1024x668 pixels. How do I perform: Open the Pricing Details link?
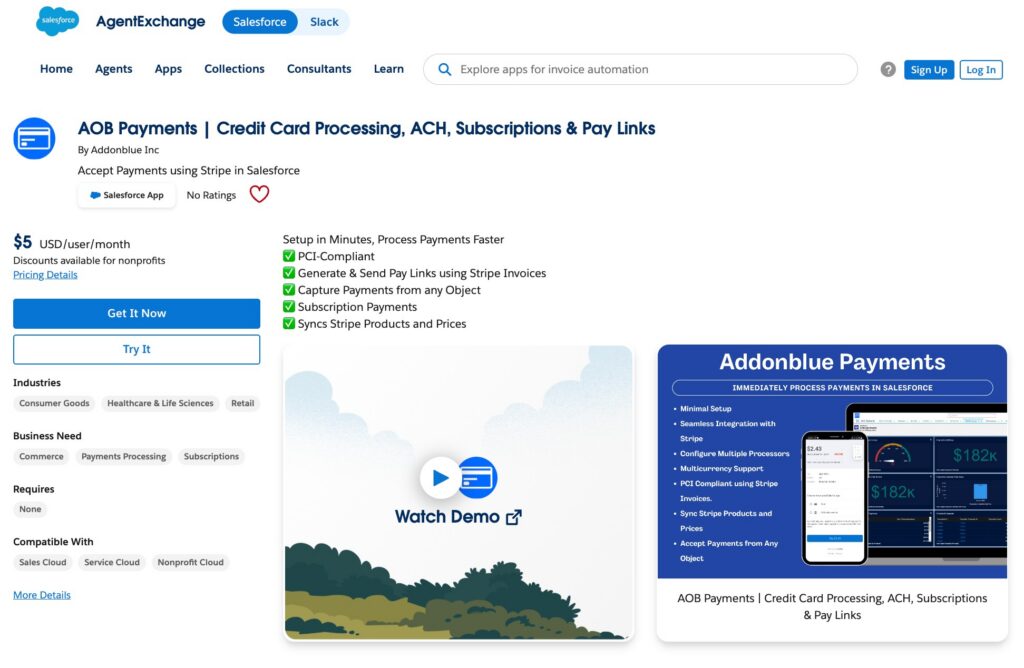(45, 275)
